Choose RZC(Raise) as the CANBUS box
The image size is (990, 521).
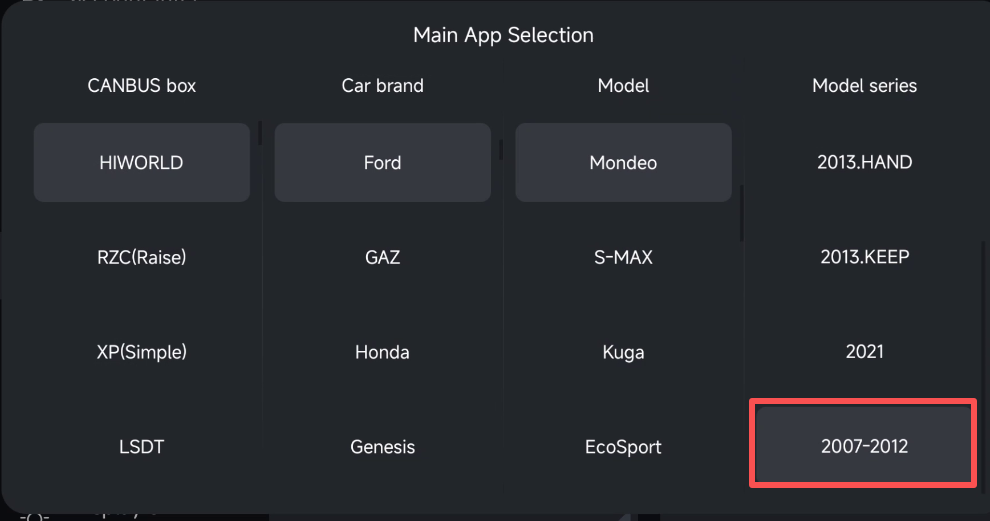142,257
